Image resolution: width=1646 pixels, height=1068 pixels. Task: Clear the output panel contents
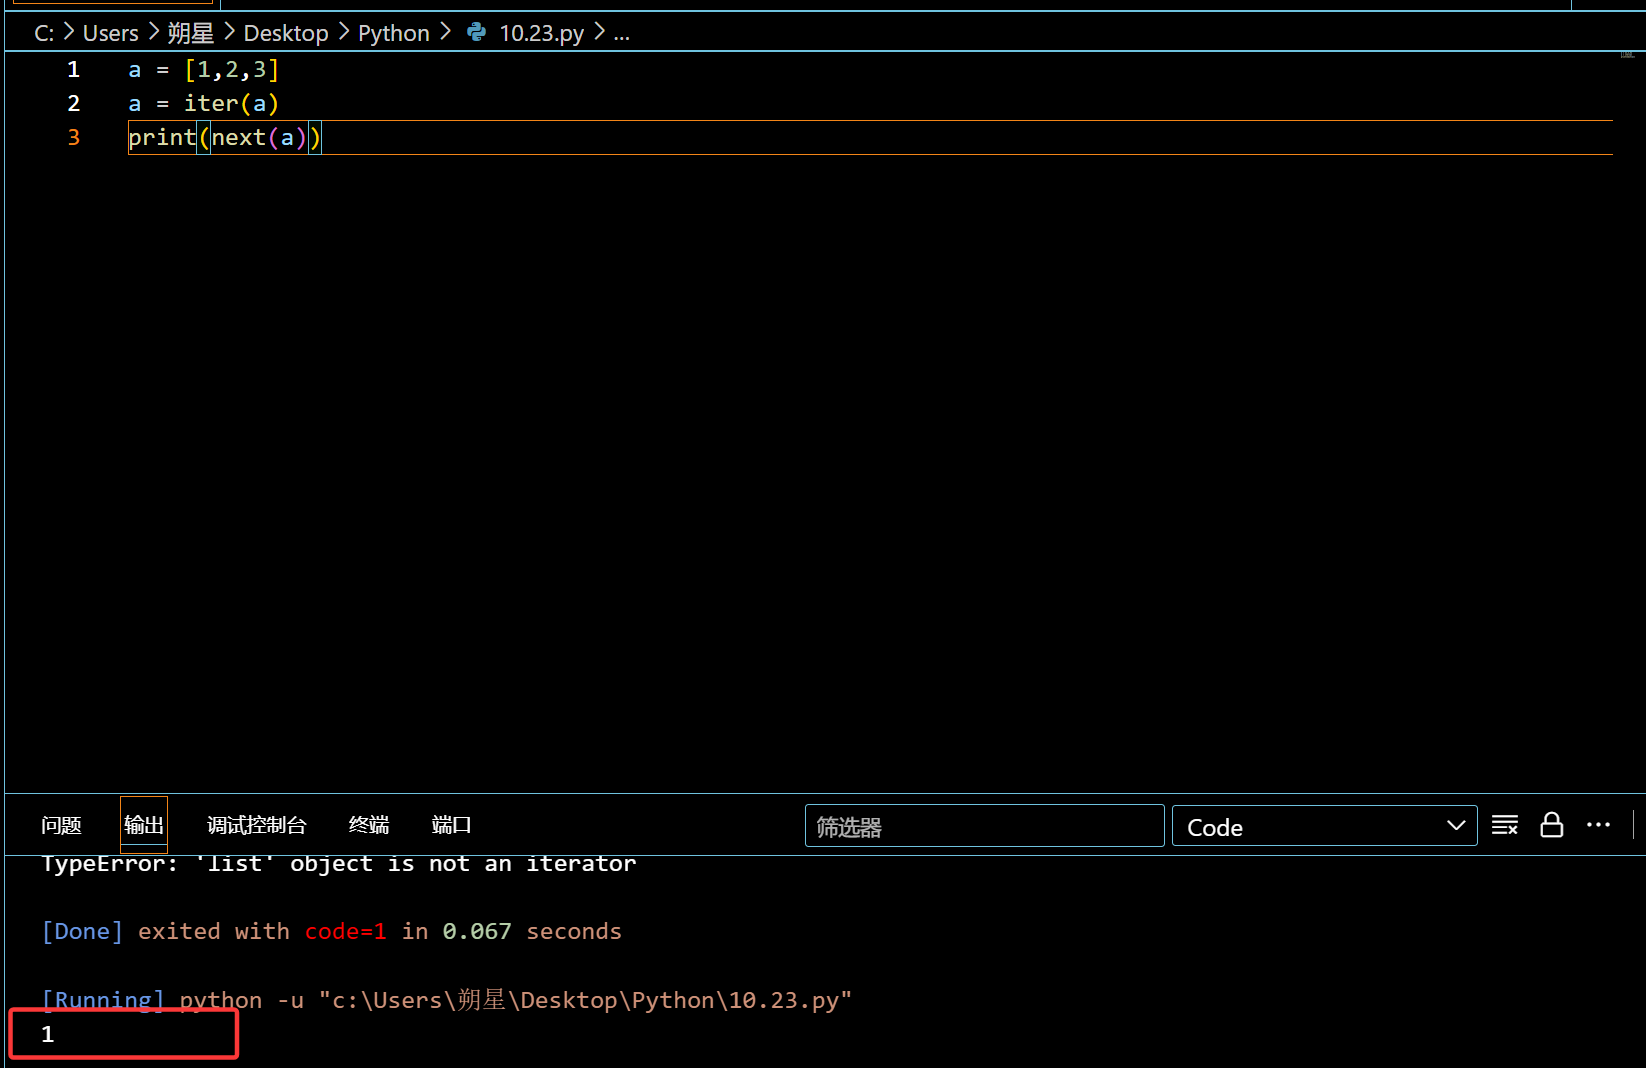point(1504,825)
